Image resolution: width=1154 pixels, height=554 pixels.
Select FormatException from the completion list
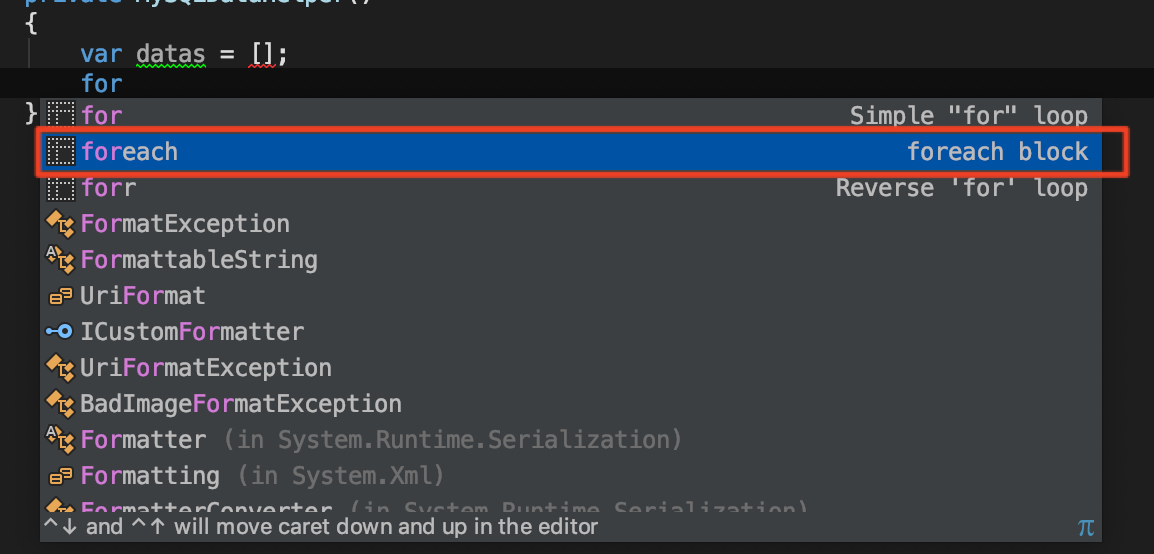point(185,224)
